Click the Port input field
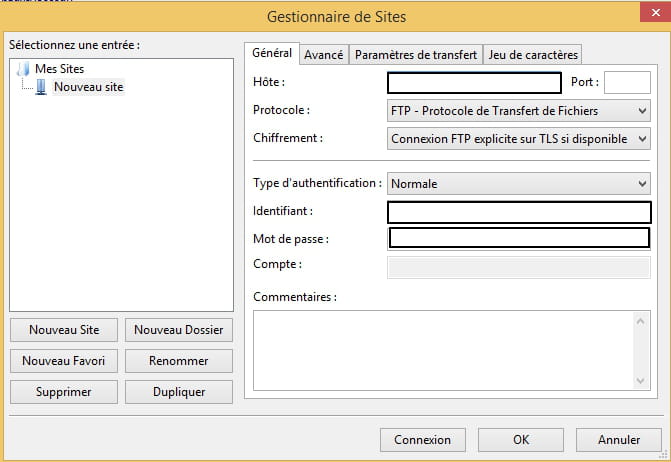 627,83
